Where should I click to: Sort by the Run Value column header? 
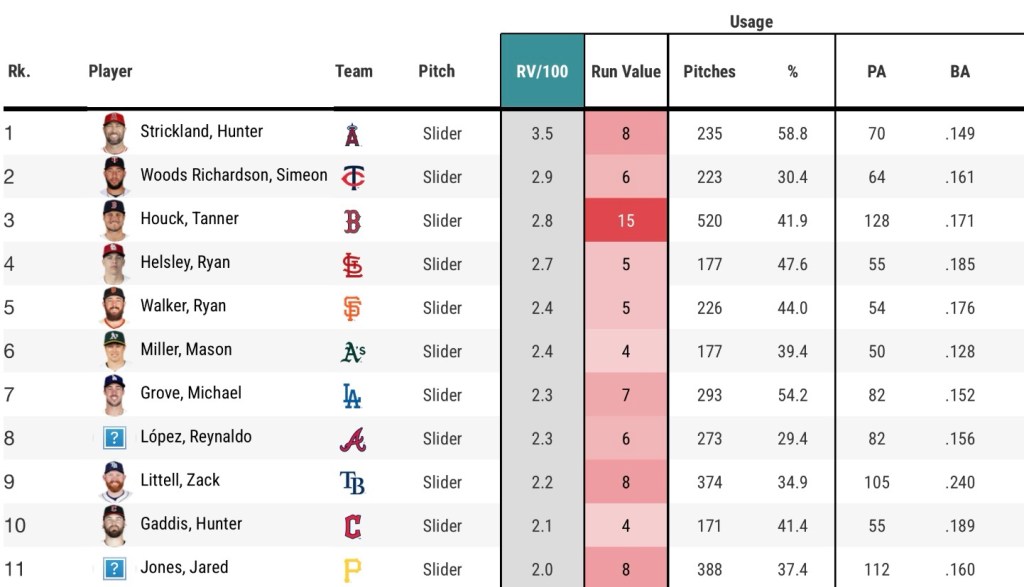626,71
